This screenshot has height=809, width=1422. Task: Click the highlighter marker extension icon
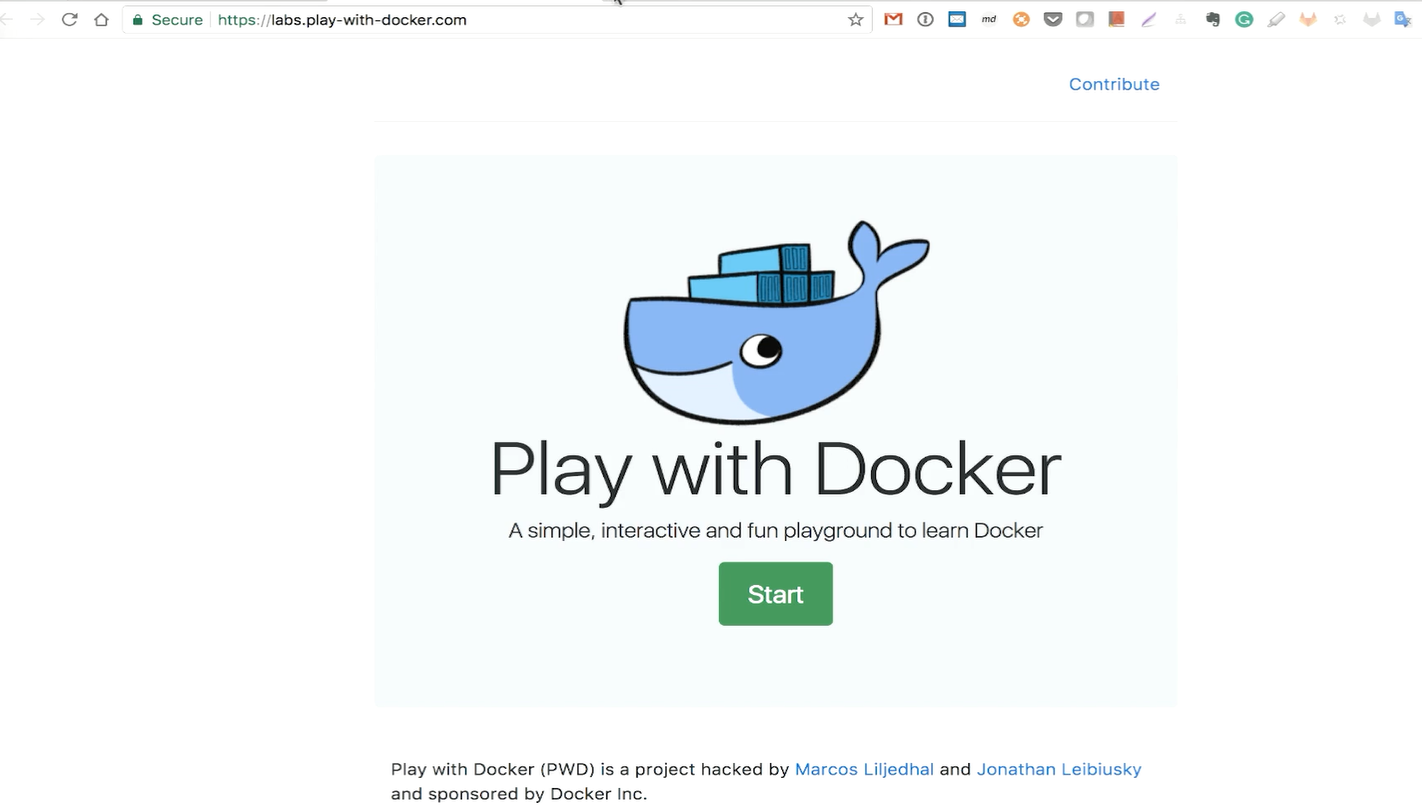[1276, 19]
